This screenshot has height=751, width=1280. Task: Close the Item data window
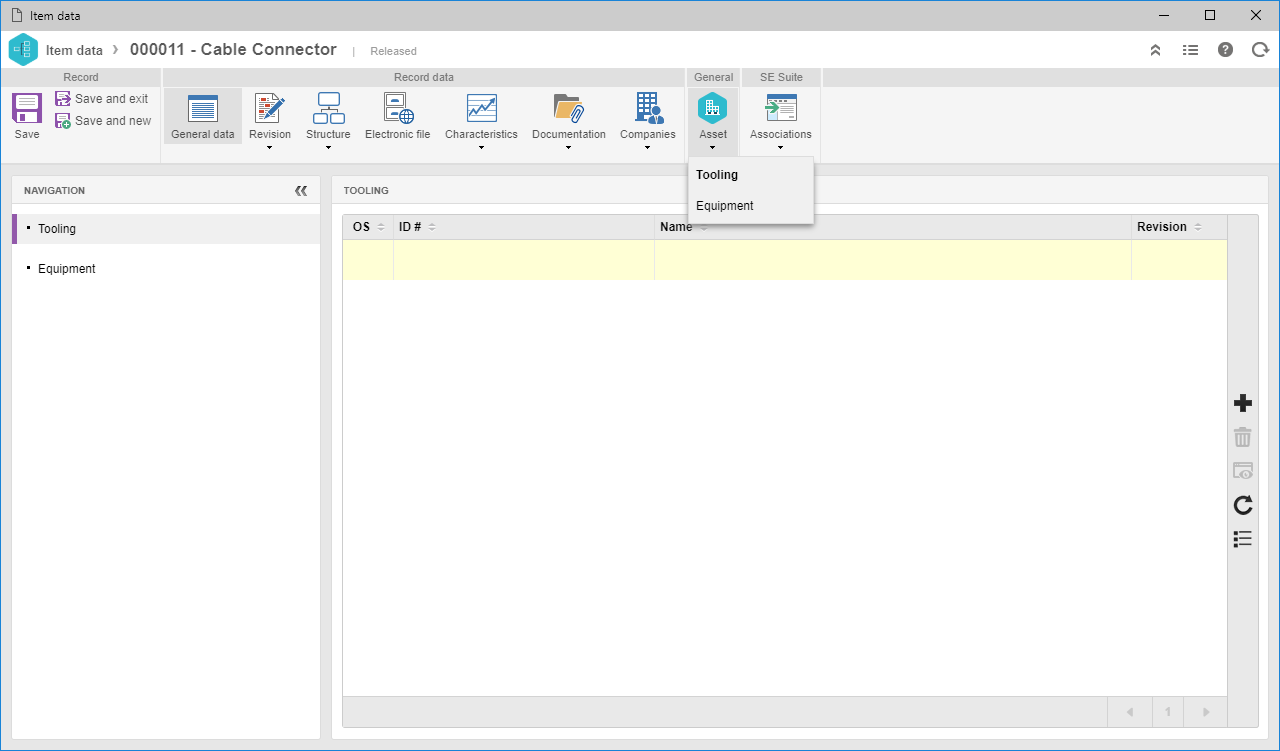(1256, 15)
